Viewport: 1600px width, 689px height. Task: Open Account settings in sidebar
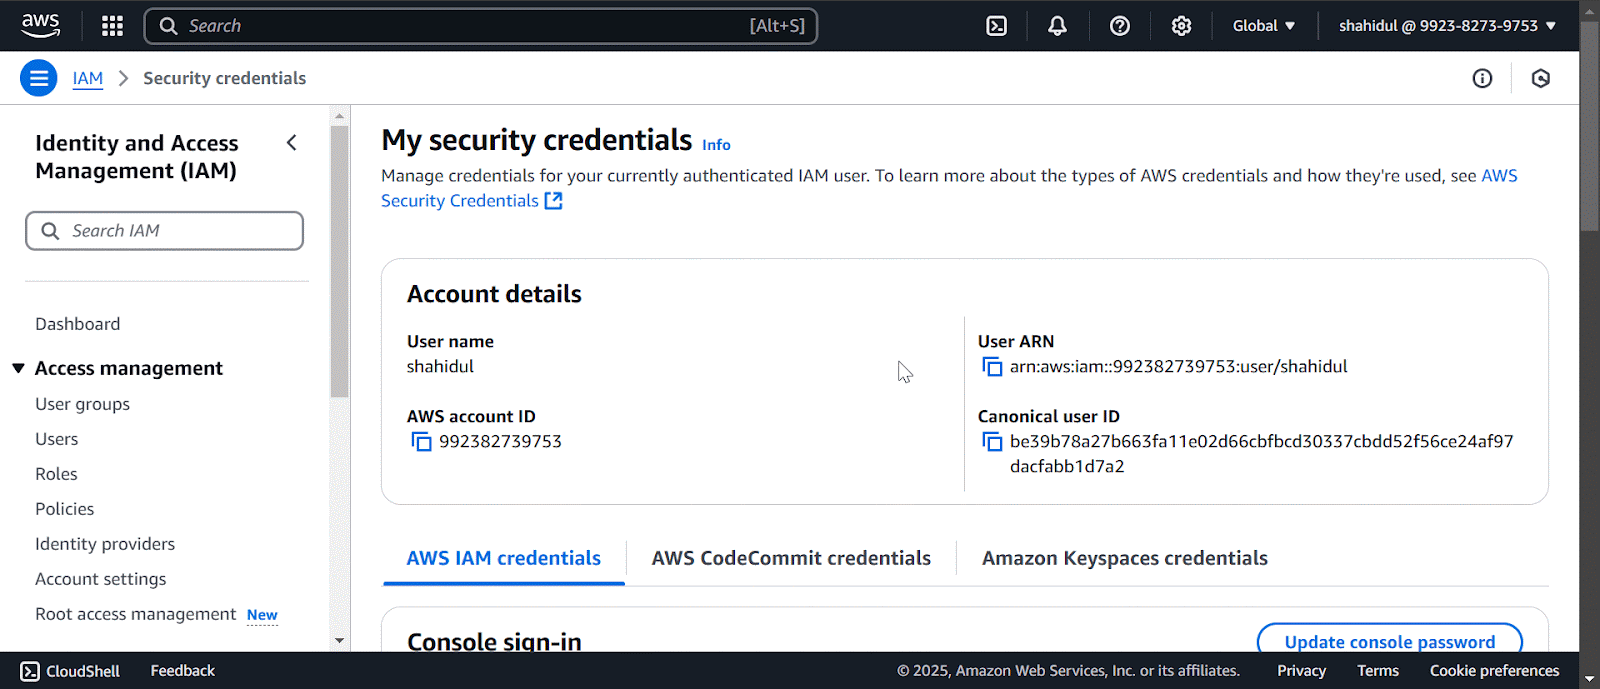tap(101, 579)
